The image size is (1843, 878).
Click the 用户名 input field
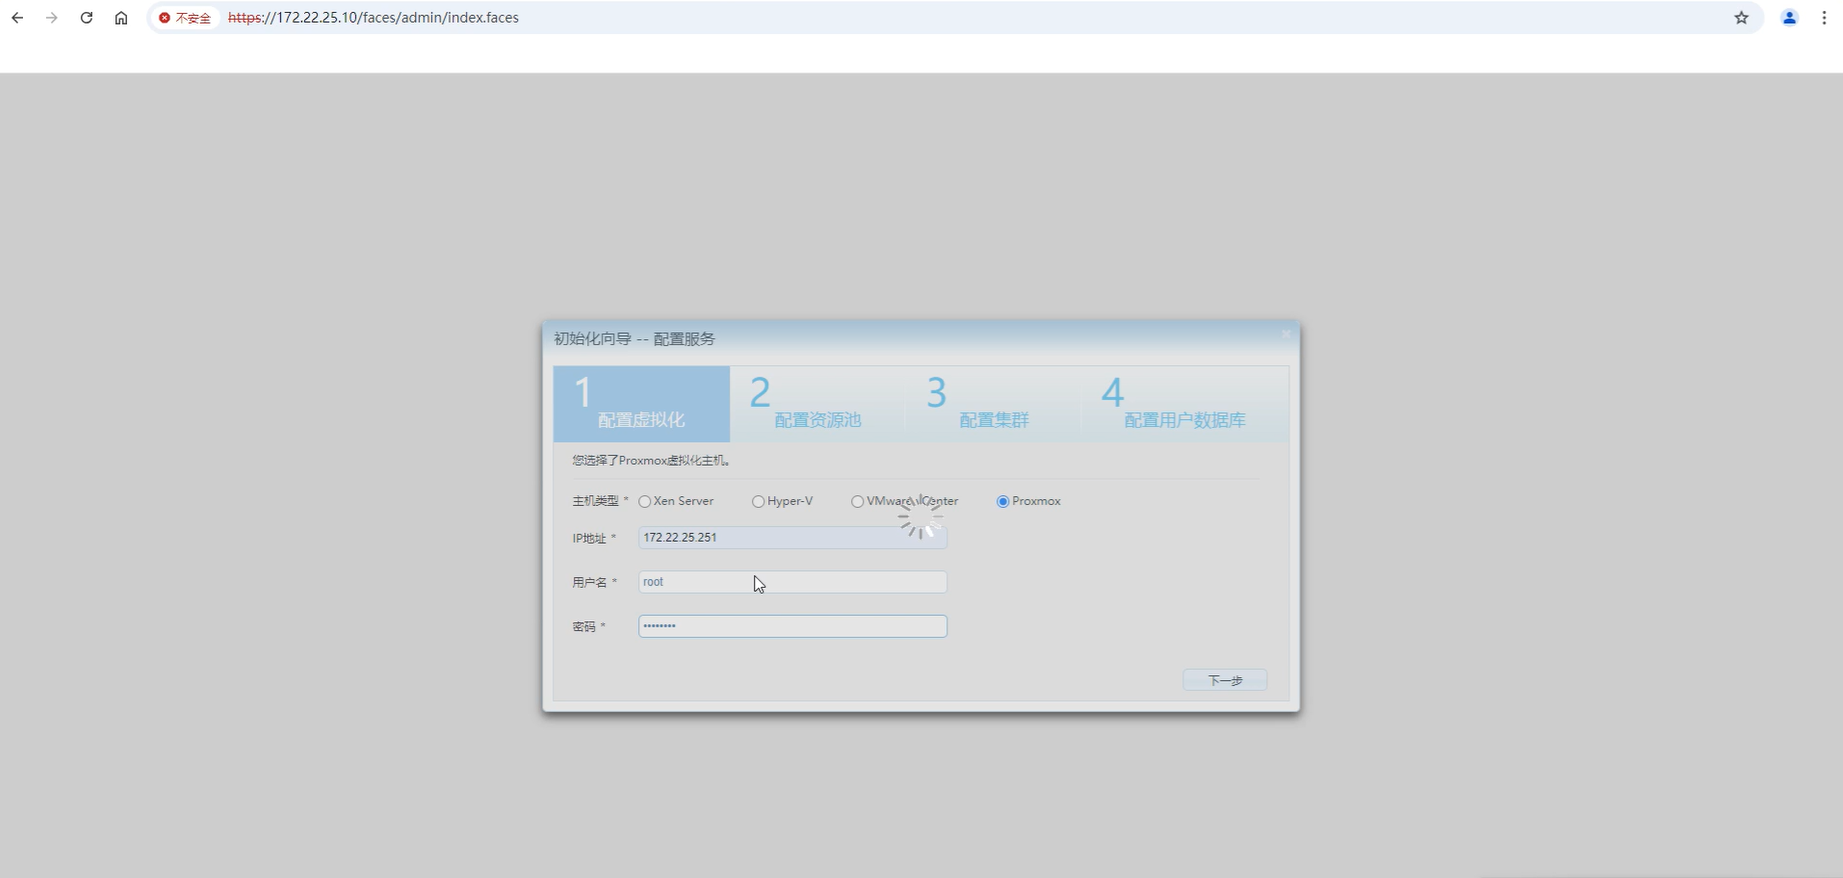click(x=792, y=582)
